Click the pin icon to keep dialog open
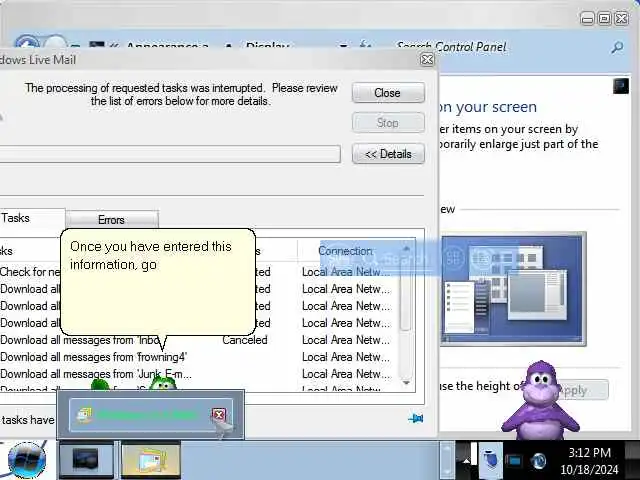640x480 pixels. click(416, 418)
